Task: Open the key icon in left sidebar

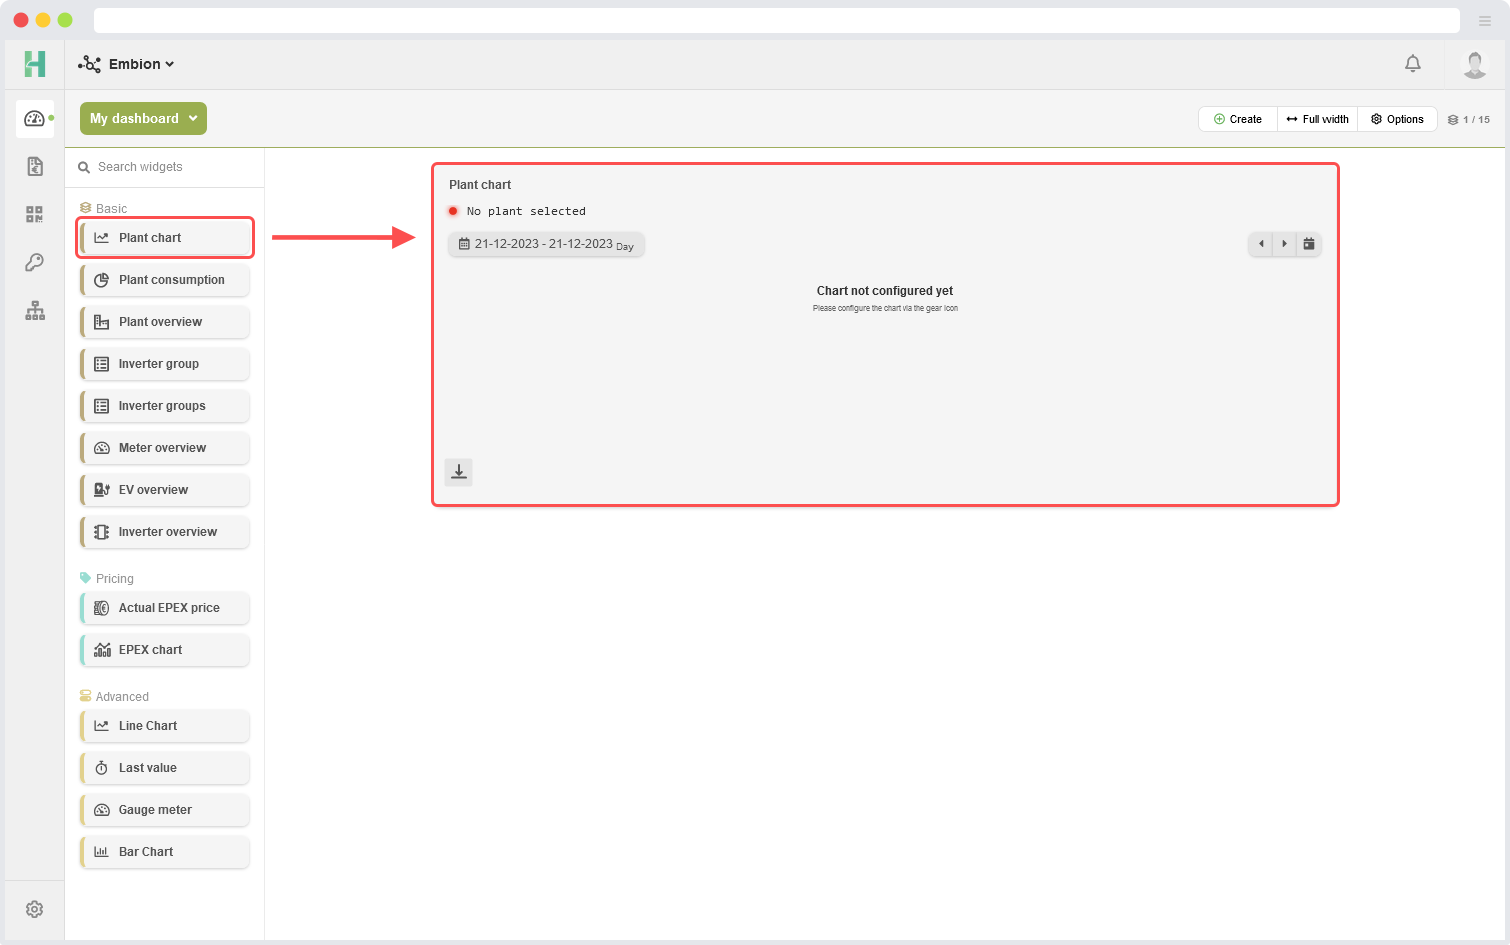Action: [x=35, y=262]
